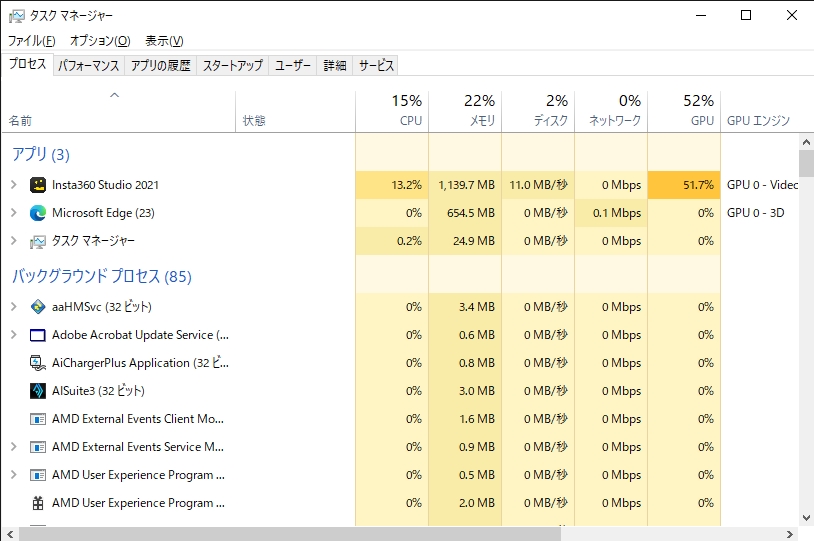Click the aaHMSvc process icon
This screenshot has height=541, width=814.
pos(38,307)
